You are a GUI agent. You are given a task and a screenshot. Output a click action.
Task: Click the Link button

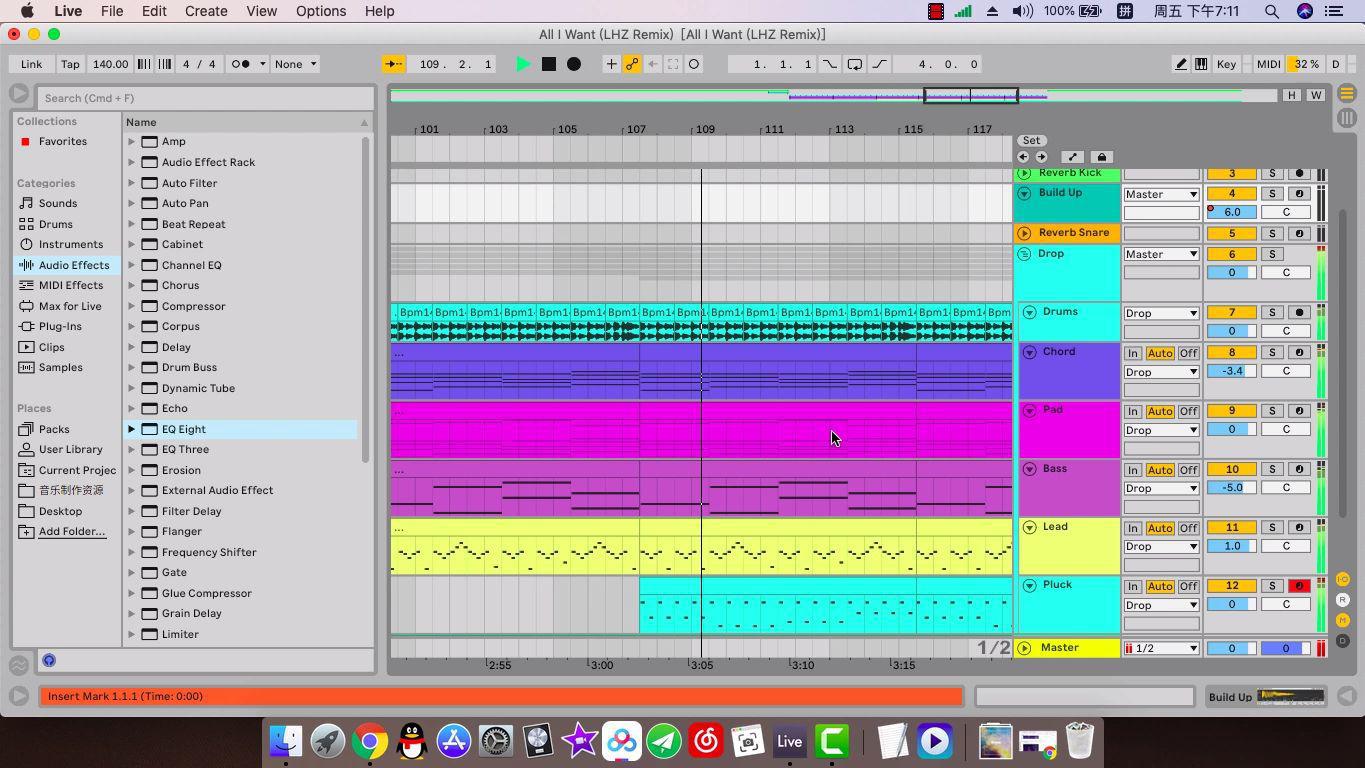click(x=31, y=64)
